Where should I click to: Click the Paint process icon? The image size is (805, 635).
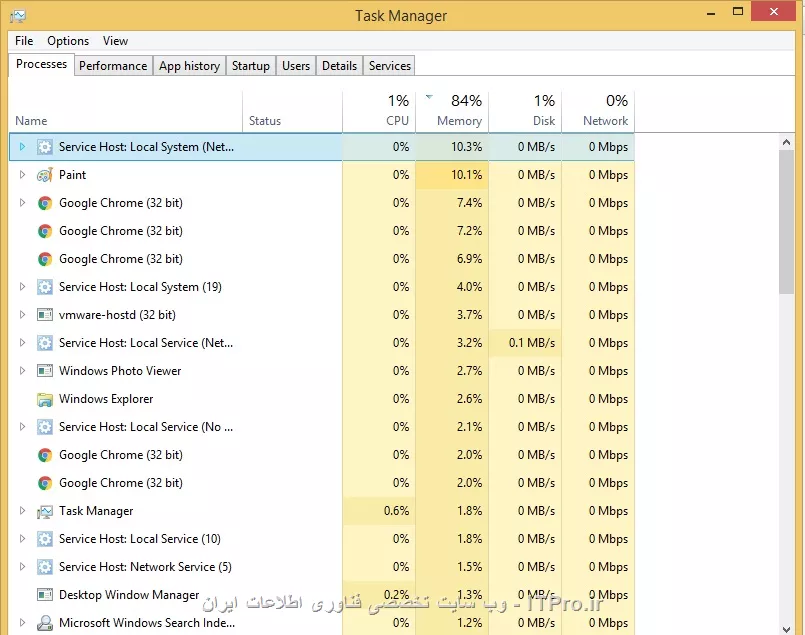coord(45,175)
